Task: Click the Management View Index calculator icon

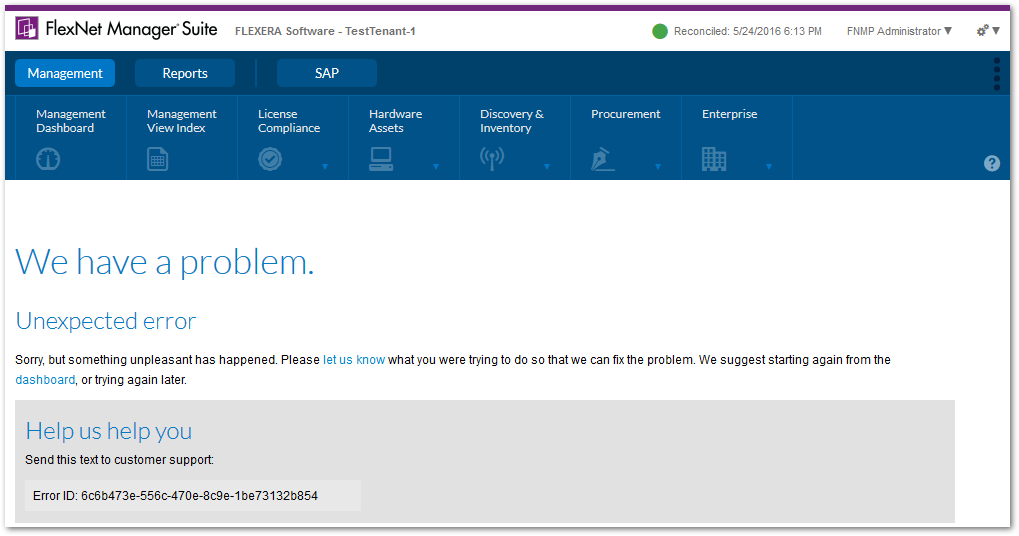Action: (158, 159)
